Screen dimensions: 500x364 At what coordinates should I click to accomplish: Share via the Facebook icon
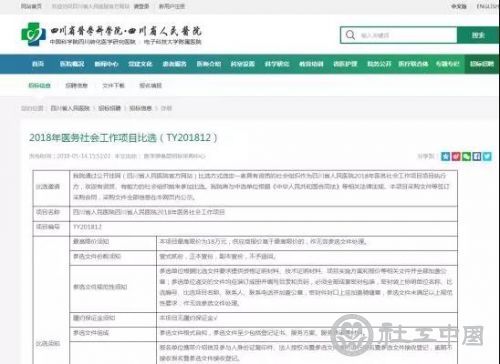coord(477,156)
